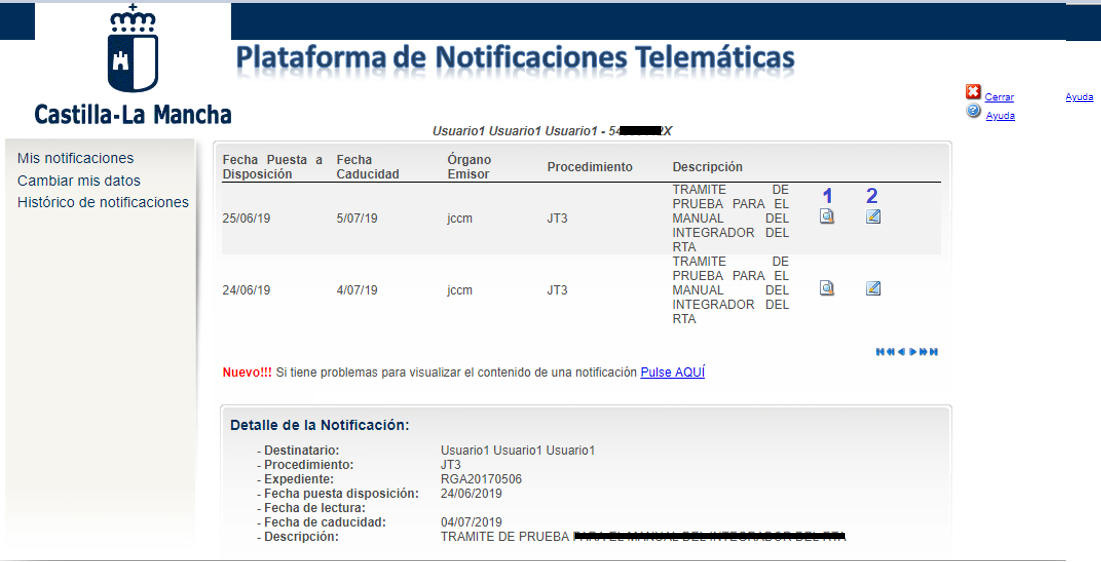Select the detail date 04/07/2019
This screenshot has width=1101, height=562.
pos(471,523)
